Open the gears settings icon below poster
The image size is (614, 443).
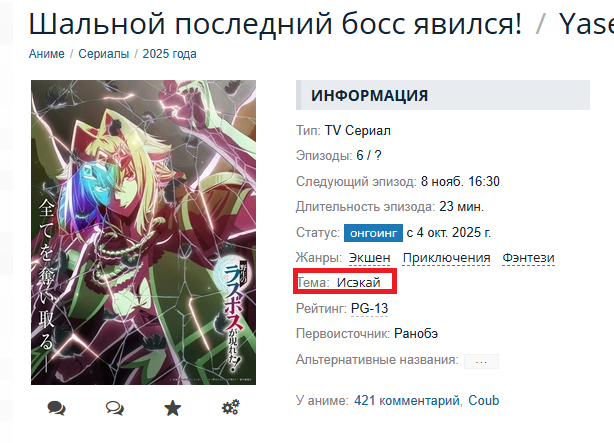[x=231, y=408]
